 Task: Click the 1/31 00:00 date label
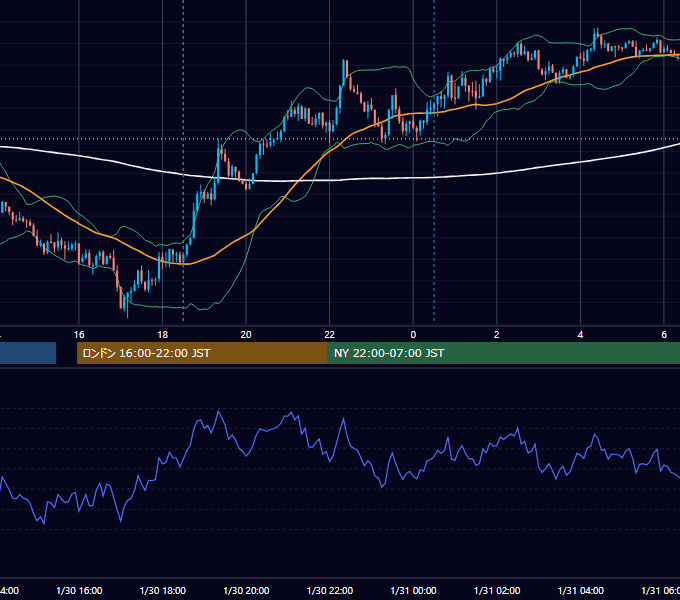[413, 590]
